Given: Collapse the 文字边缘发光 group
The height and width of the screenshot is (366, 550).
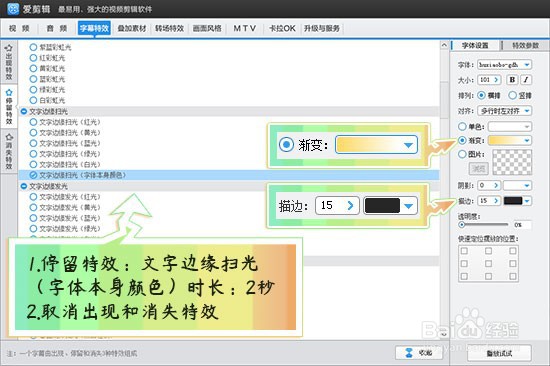Looking at the screenshot, I should [x=24, y=186].
